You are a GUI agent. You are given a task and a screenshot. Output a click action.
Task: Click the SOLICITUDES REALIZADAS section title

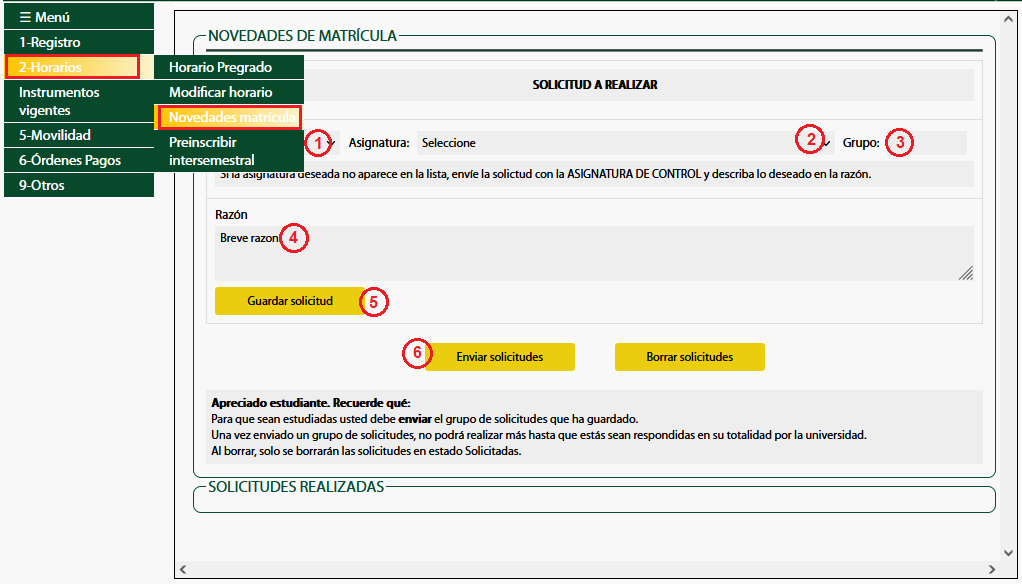(296, 487)
